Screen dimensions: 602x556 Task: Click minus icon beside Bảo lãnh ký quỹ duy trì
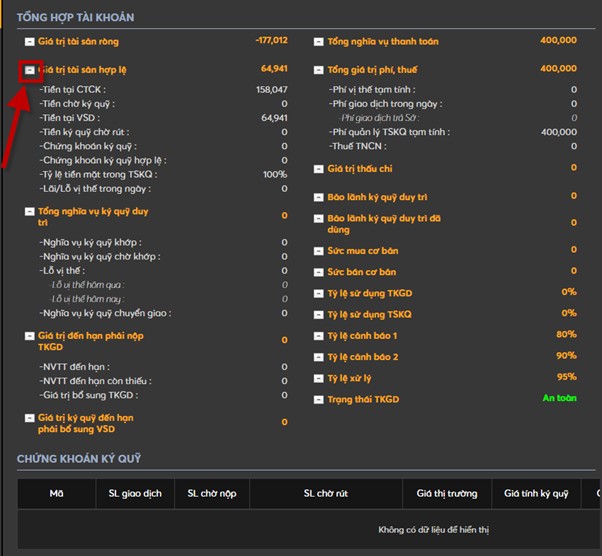point(319,197)
